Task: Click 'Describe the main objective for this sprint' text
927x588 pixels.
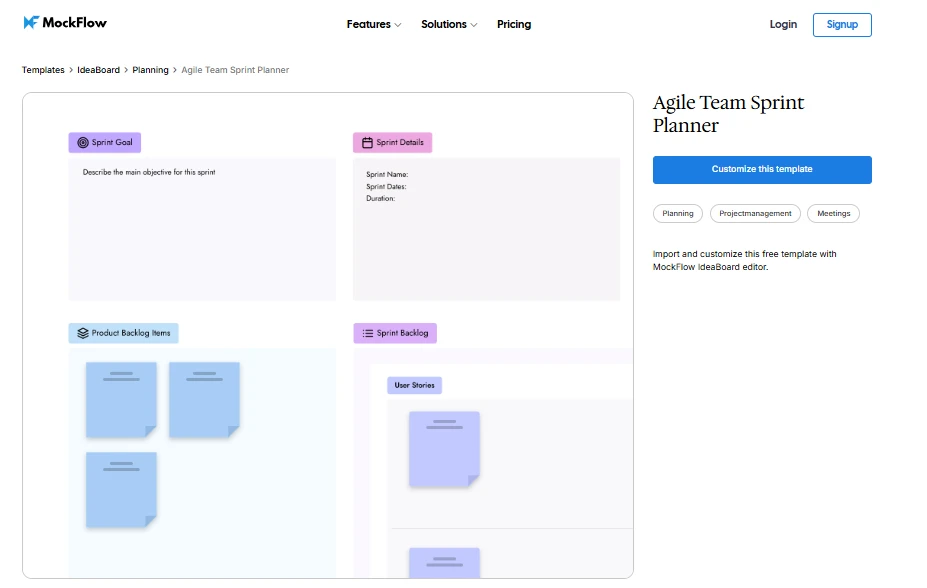Action: click(x=149, y=173)
